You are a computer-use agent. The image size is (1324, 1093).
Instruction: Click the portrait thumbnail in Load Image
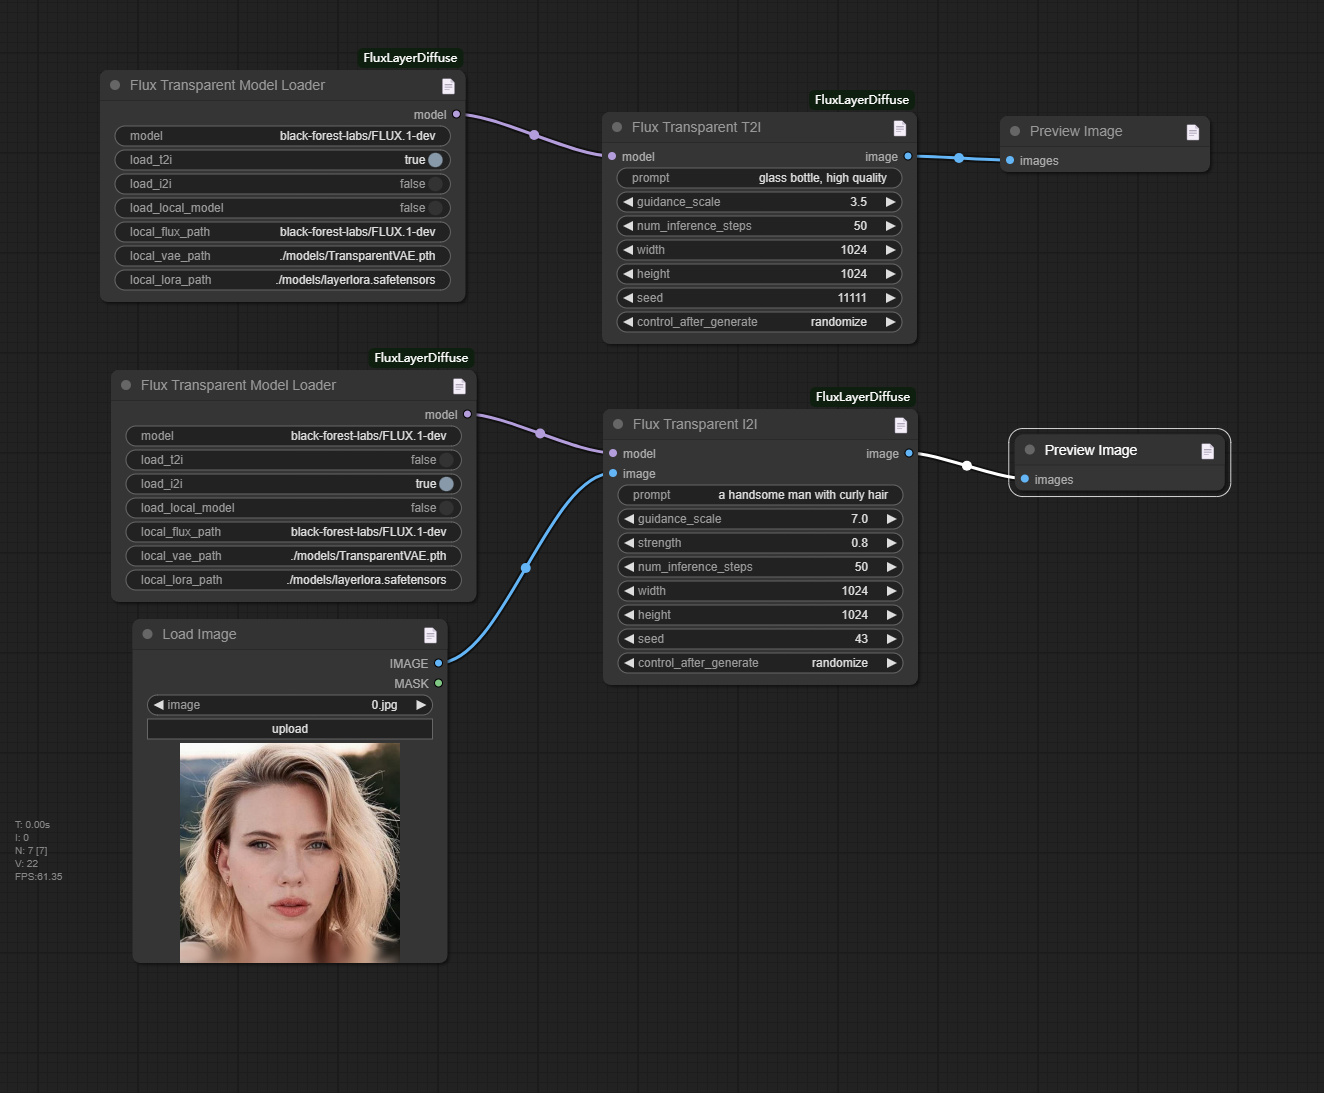(288, 852)
